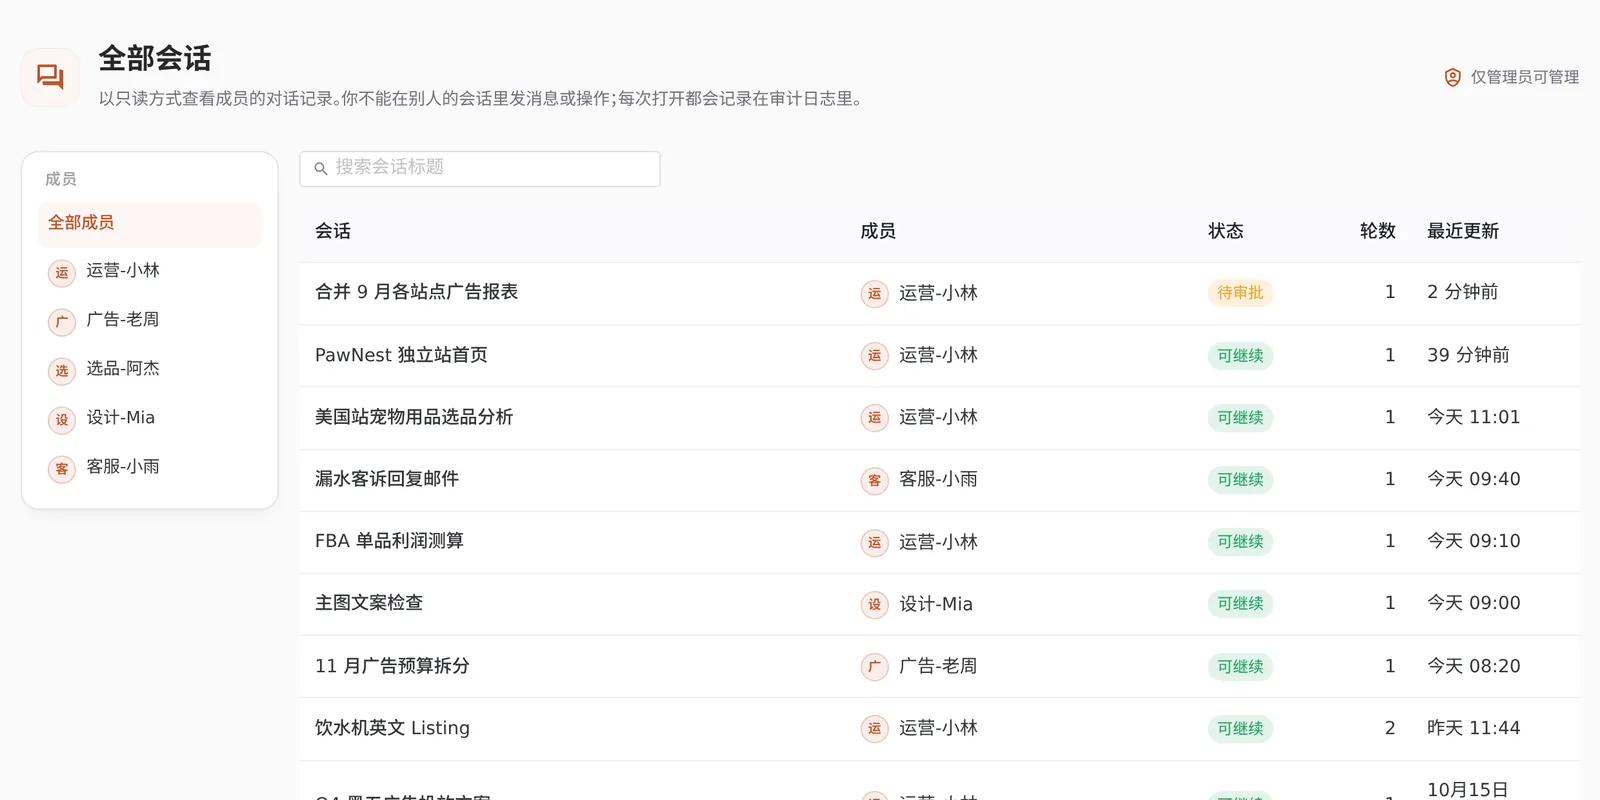This screenshot has height=800, width=1600.
Task: Select 全部成员 in the member sidebar
Action: tap(150, 223)
